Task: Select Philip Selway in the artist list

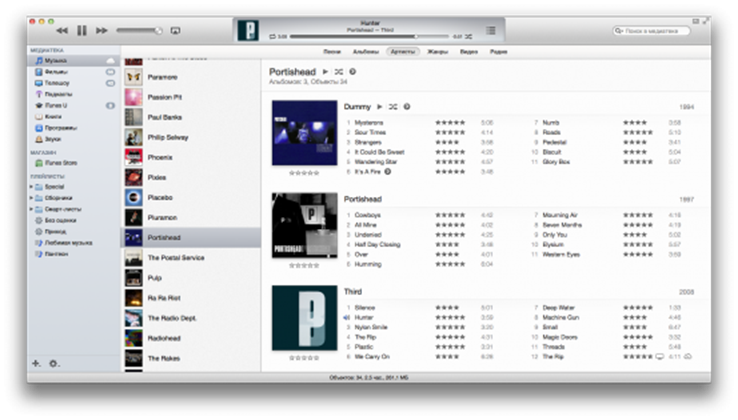Action: [x=191, y=137]
